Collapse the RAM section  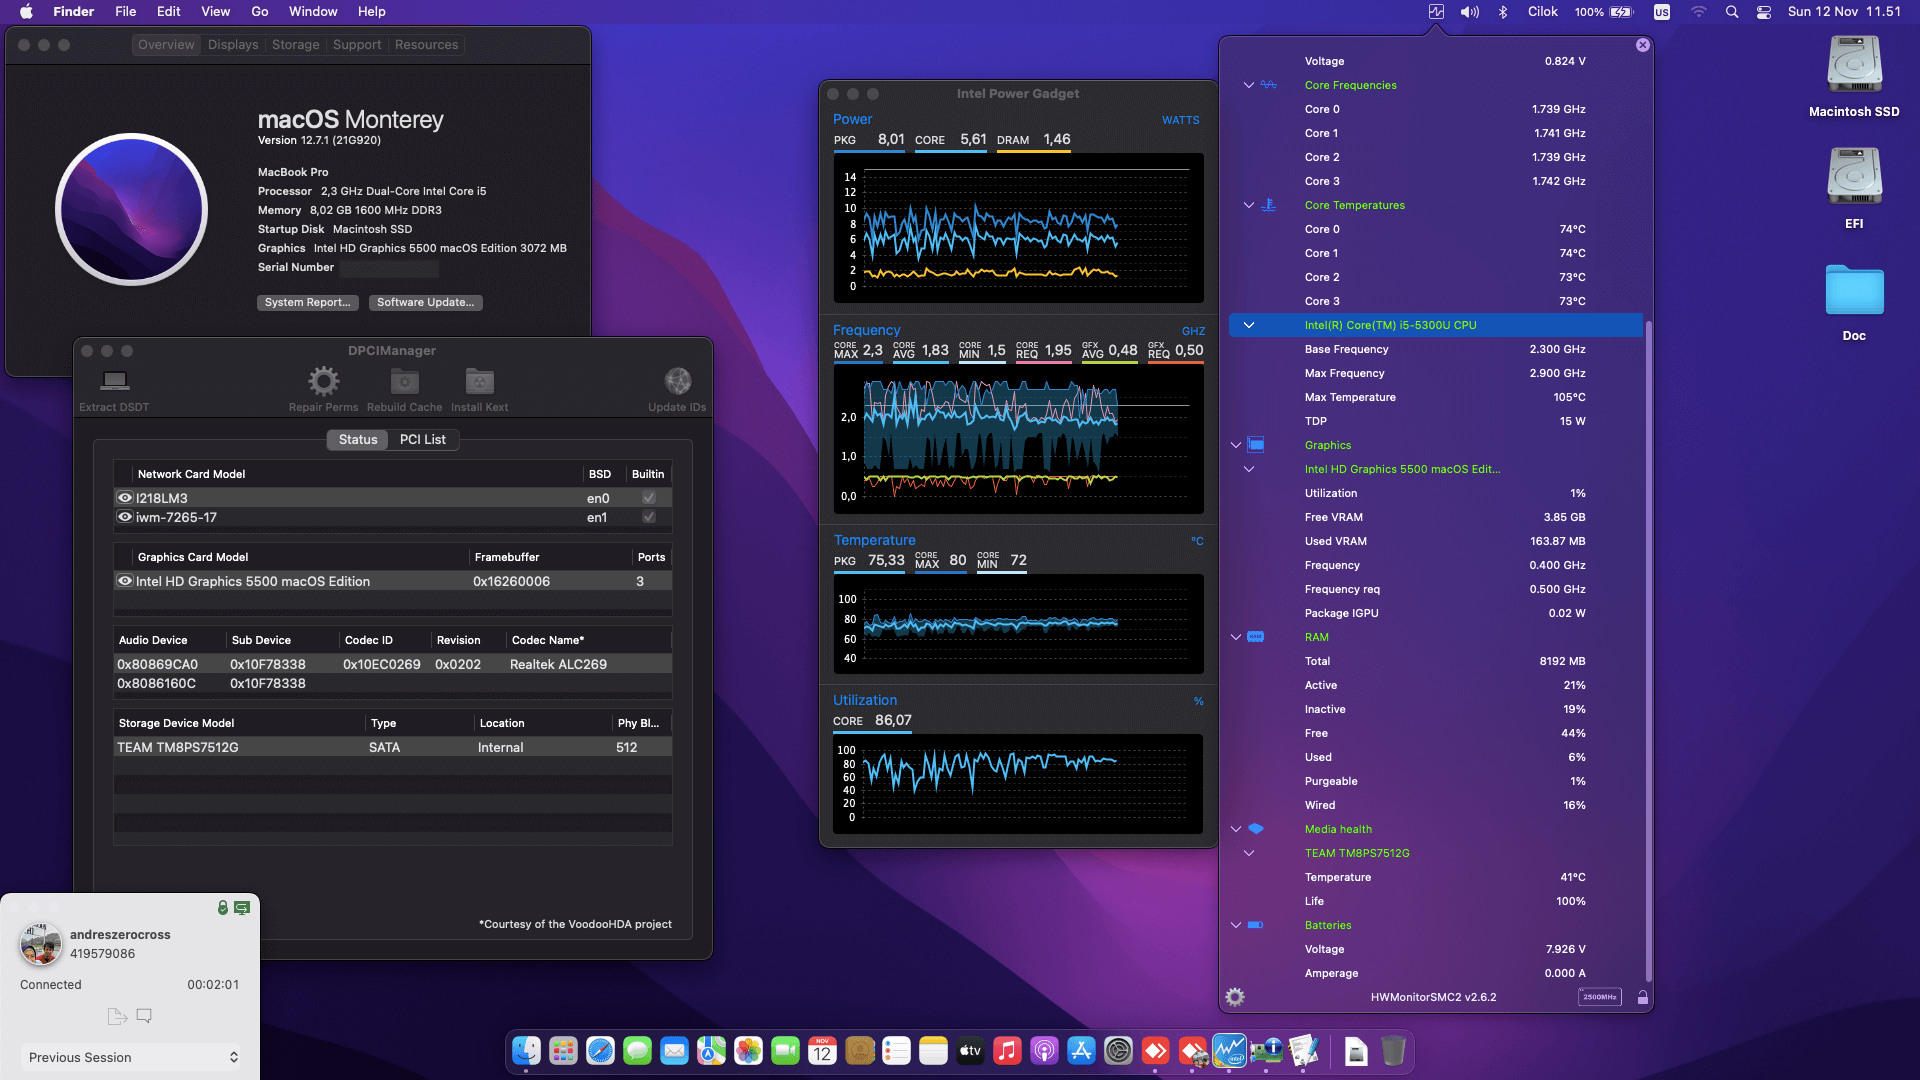tap(1236, 637)
